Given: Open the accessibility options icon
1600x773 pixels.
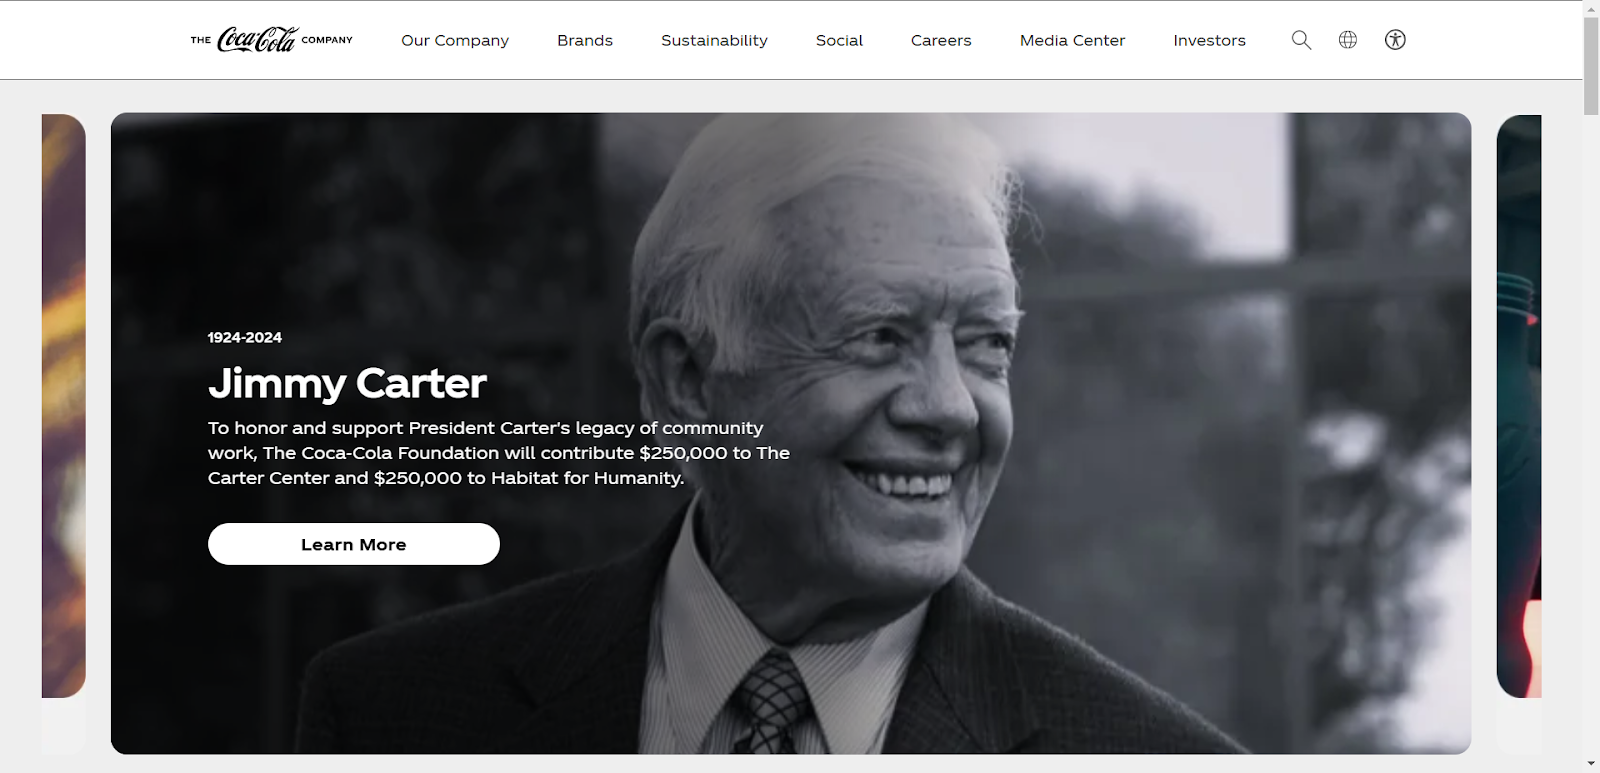Looking at the screenshot, I should click(1395, 40).
